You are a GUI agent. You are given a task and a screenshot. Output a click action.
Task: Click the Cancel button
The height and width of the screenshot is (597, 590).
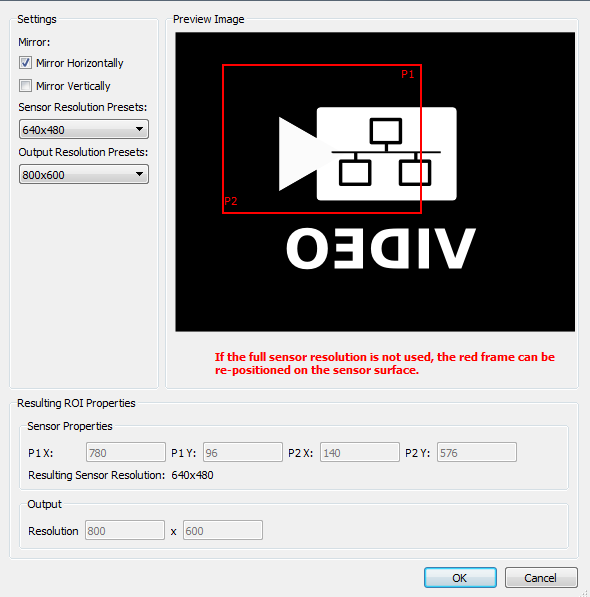[541, 578]
